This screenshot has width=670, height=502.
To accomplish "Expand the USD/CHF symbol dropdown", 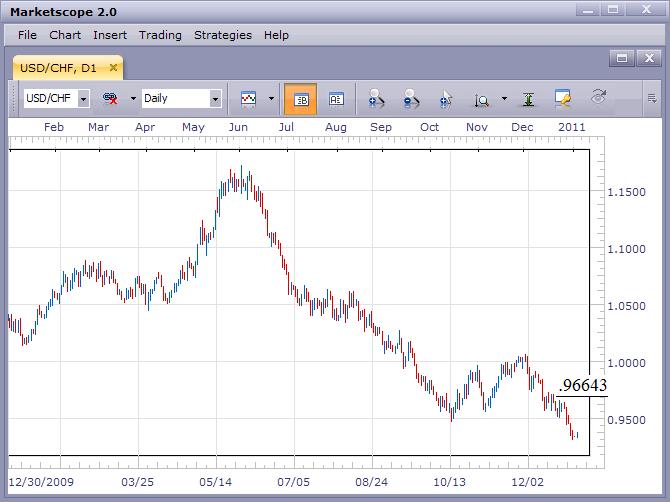I will click(x=83, y=99).
